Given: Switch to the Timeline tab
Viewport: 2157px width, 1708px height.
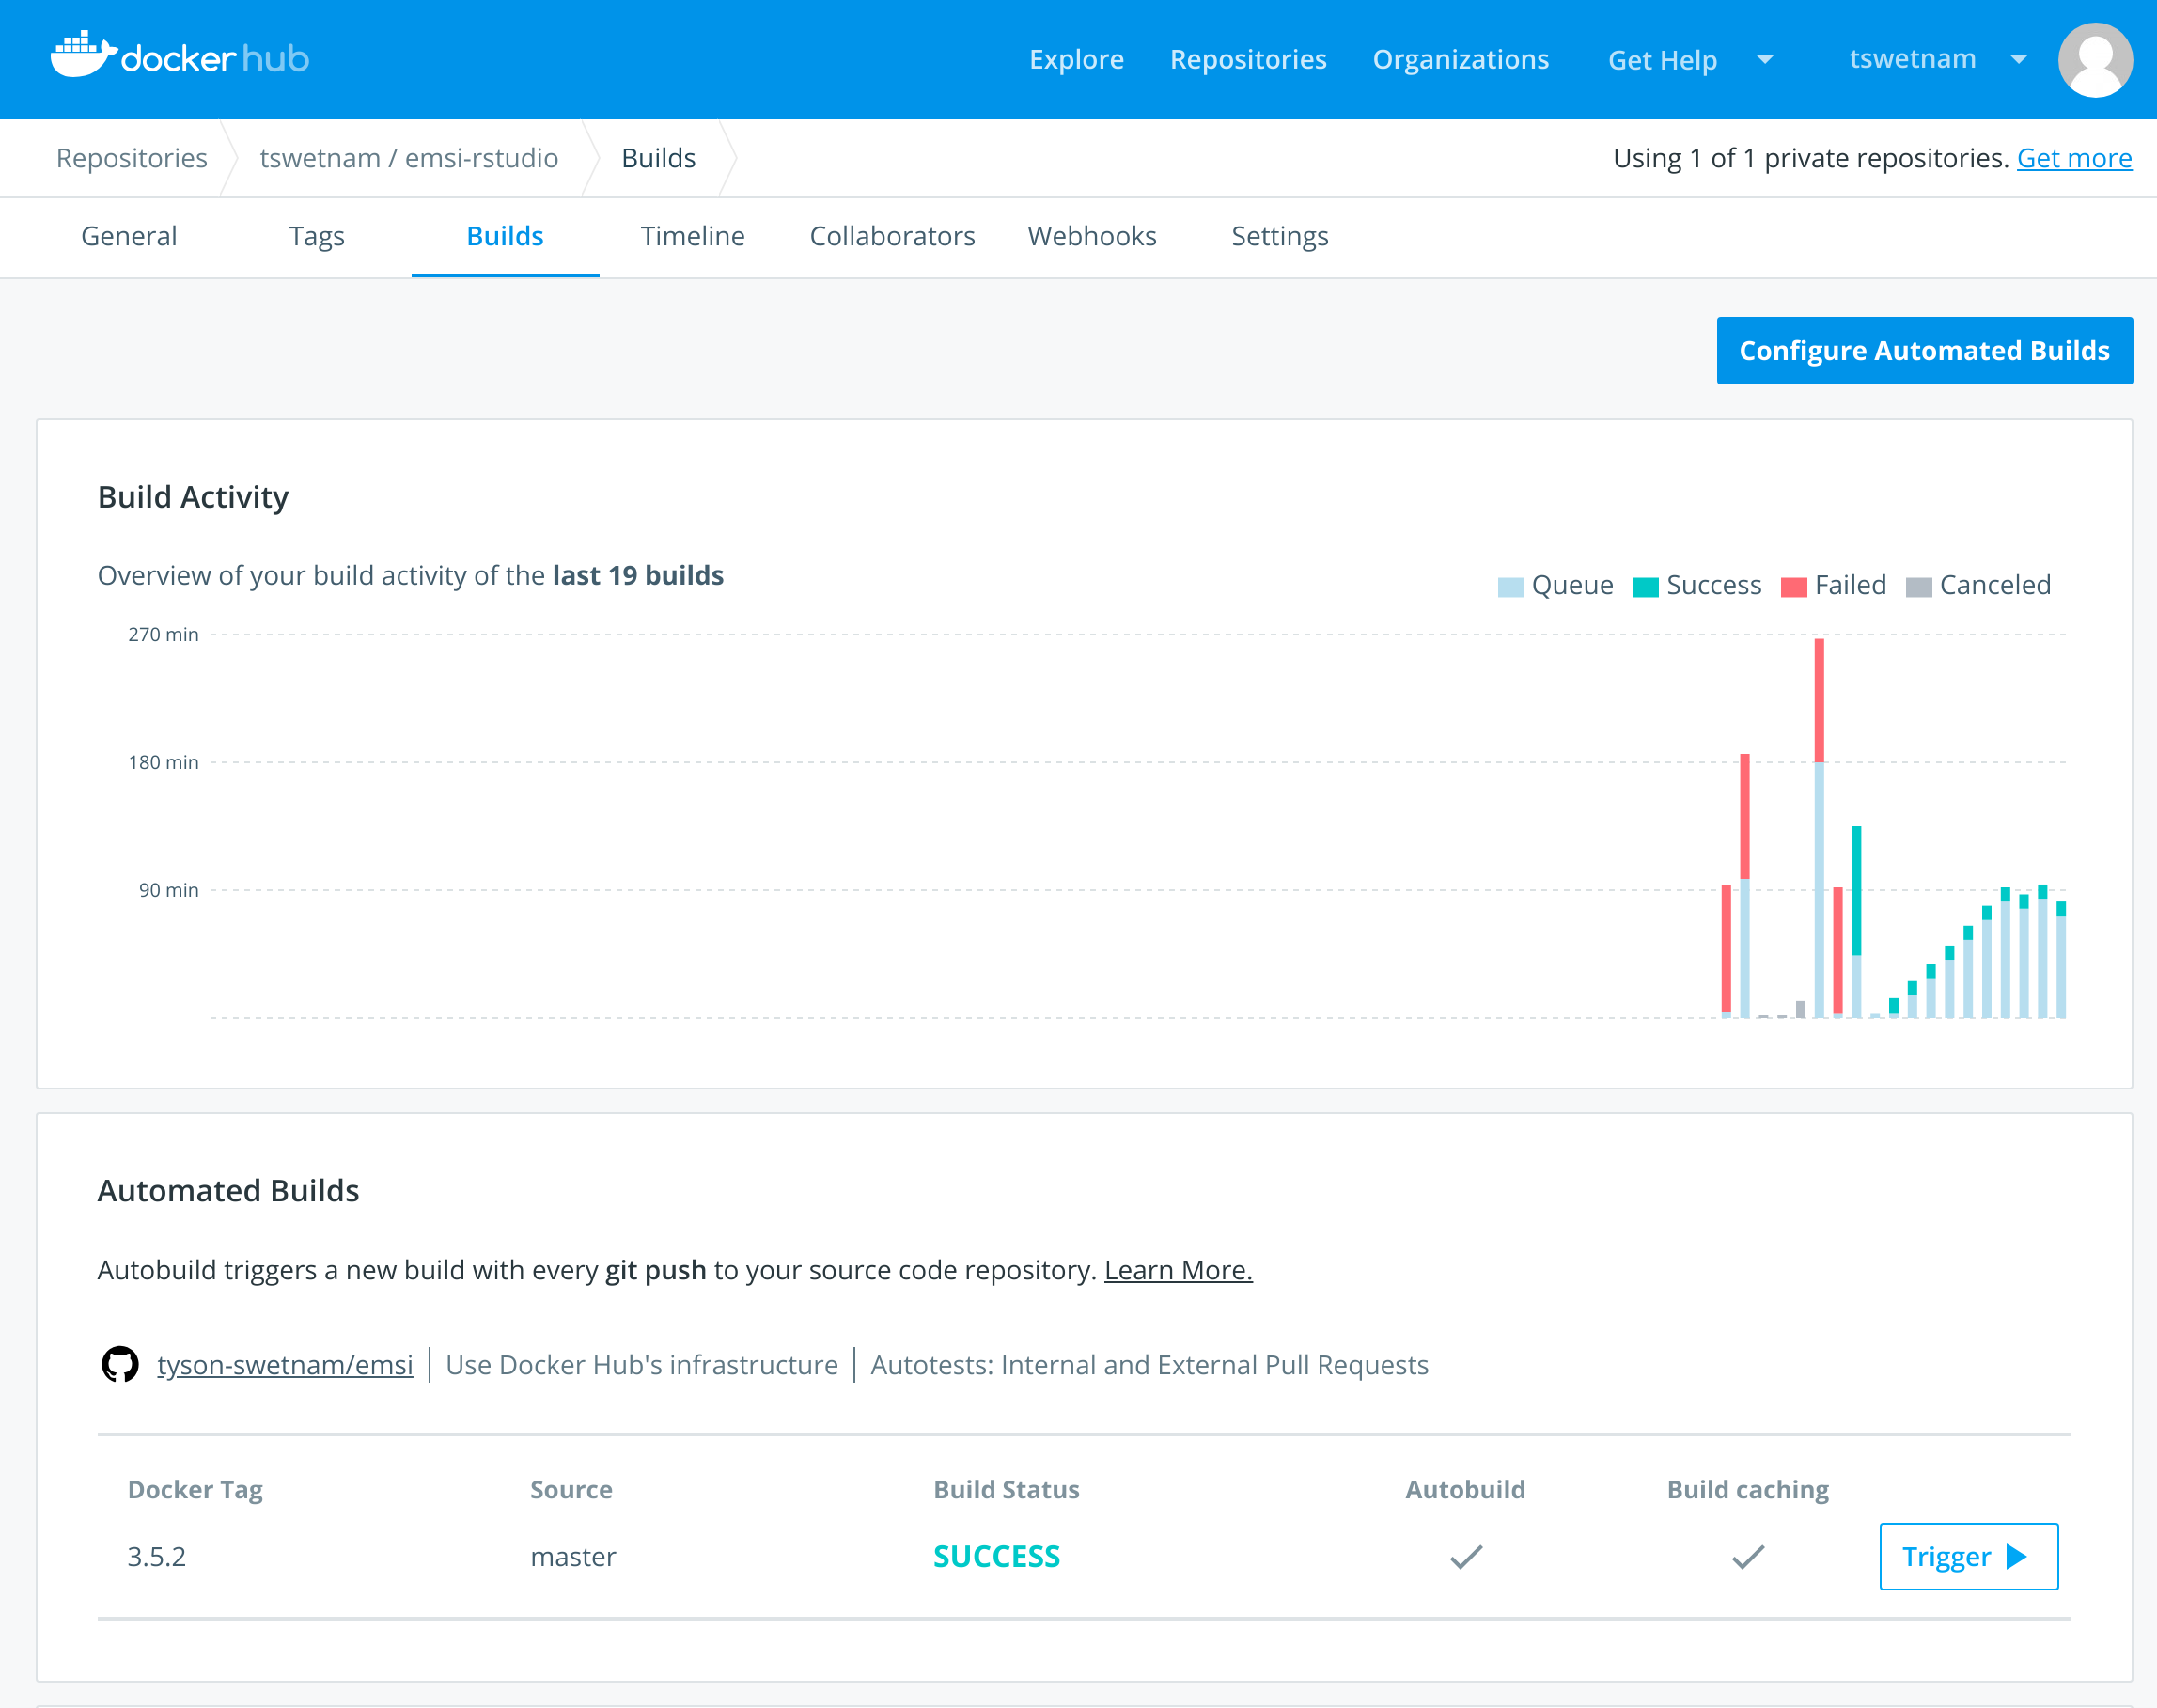Looking at the screenshot, I should 692,236.
